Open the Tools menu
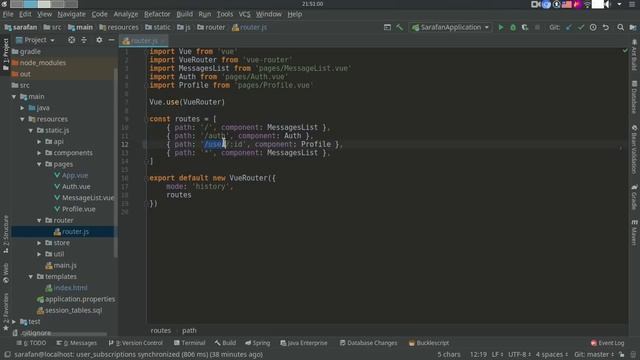Viewport: 640px width, 360px height. (224, 14)
